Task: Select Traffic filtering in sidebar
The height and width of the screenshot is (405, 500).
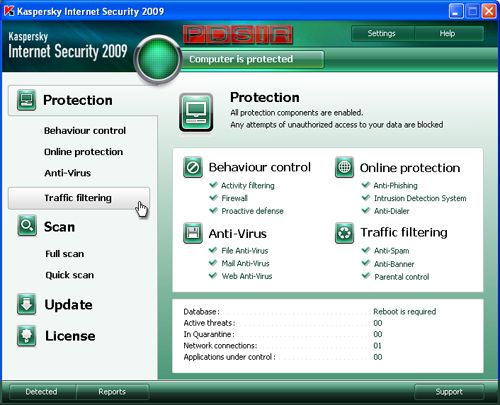Action: click(x=79, y=198)
